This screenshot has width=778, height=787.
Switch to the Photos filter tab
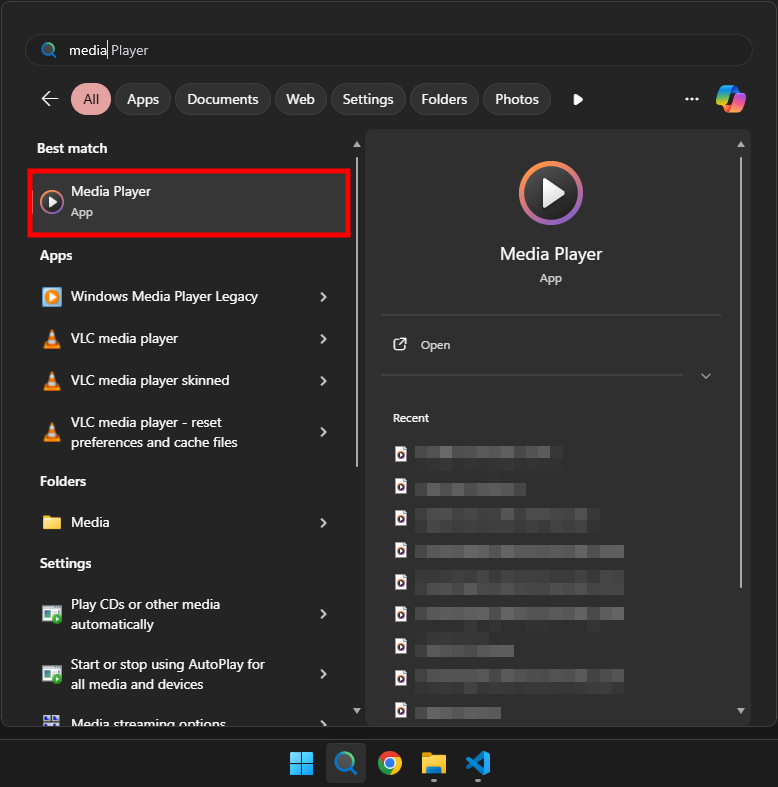(x=517, y=99)
